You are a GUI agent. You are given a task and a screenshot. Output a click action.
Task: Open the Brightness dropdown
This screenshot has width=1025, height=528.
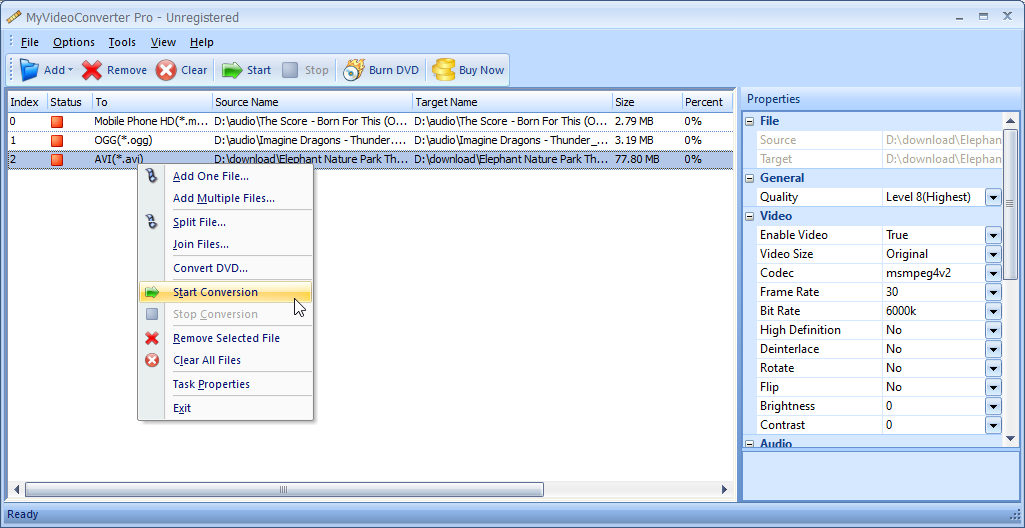pos(993,406)
